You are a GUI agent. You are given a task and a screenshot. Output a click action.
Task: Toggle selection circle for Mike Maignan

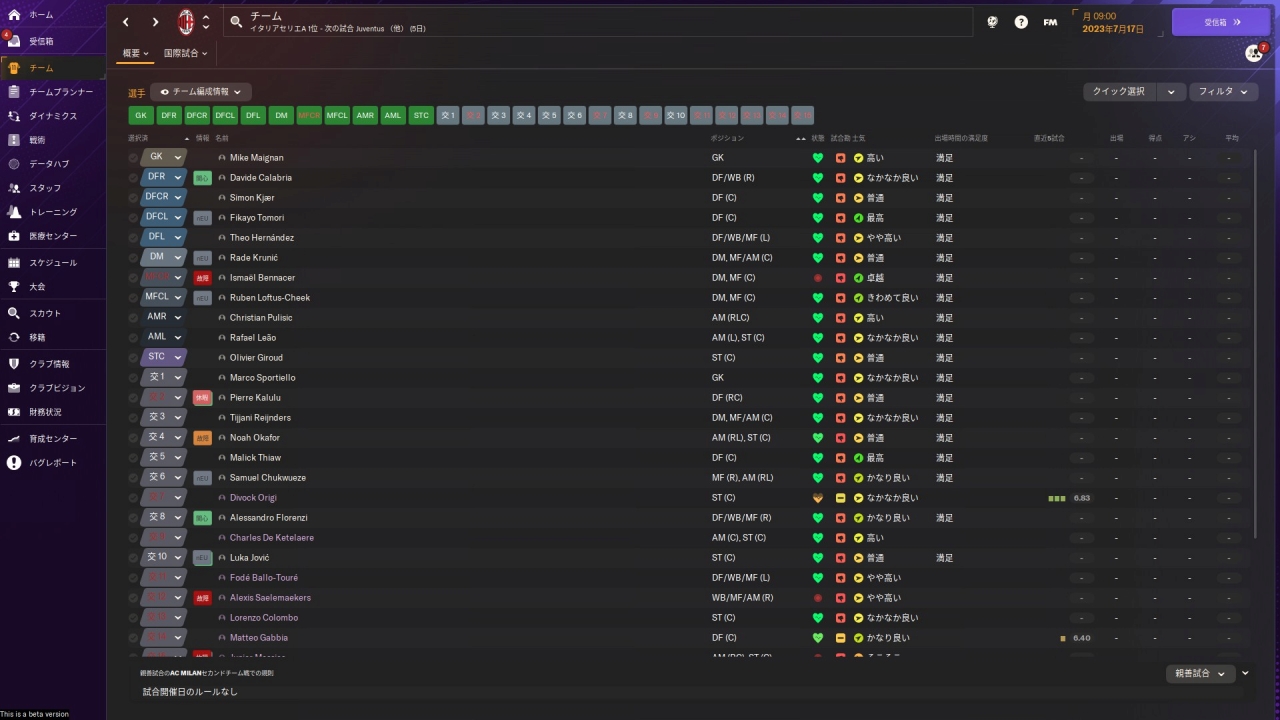coord(133,158)
